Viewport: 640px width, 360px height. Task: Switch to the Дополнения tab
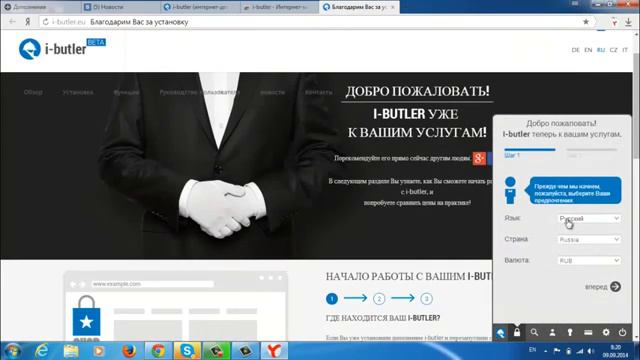pyautogui.click(x=40, y=7)
